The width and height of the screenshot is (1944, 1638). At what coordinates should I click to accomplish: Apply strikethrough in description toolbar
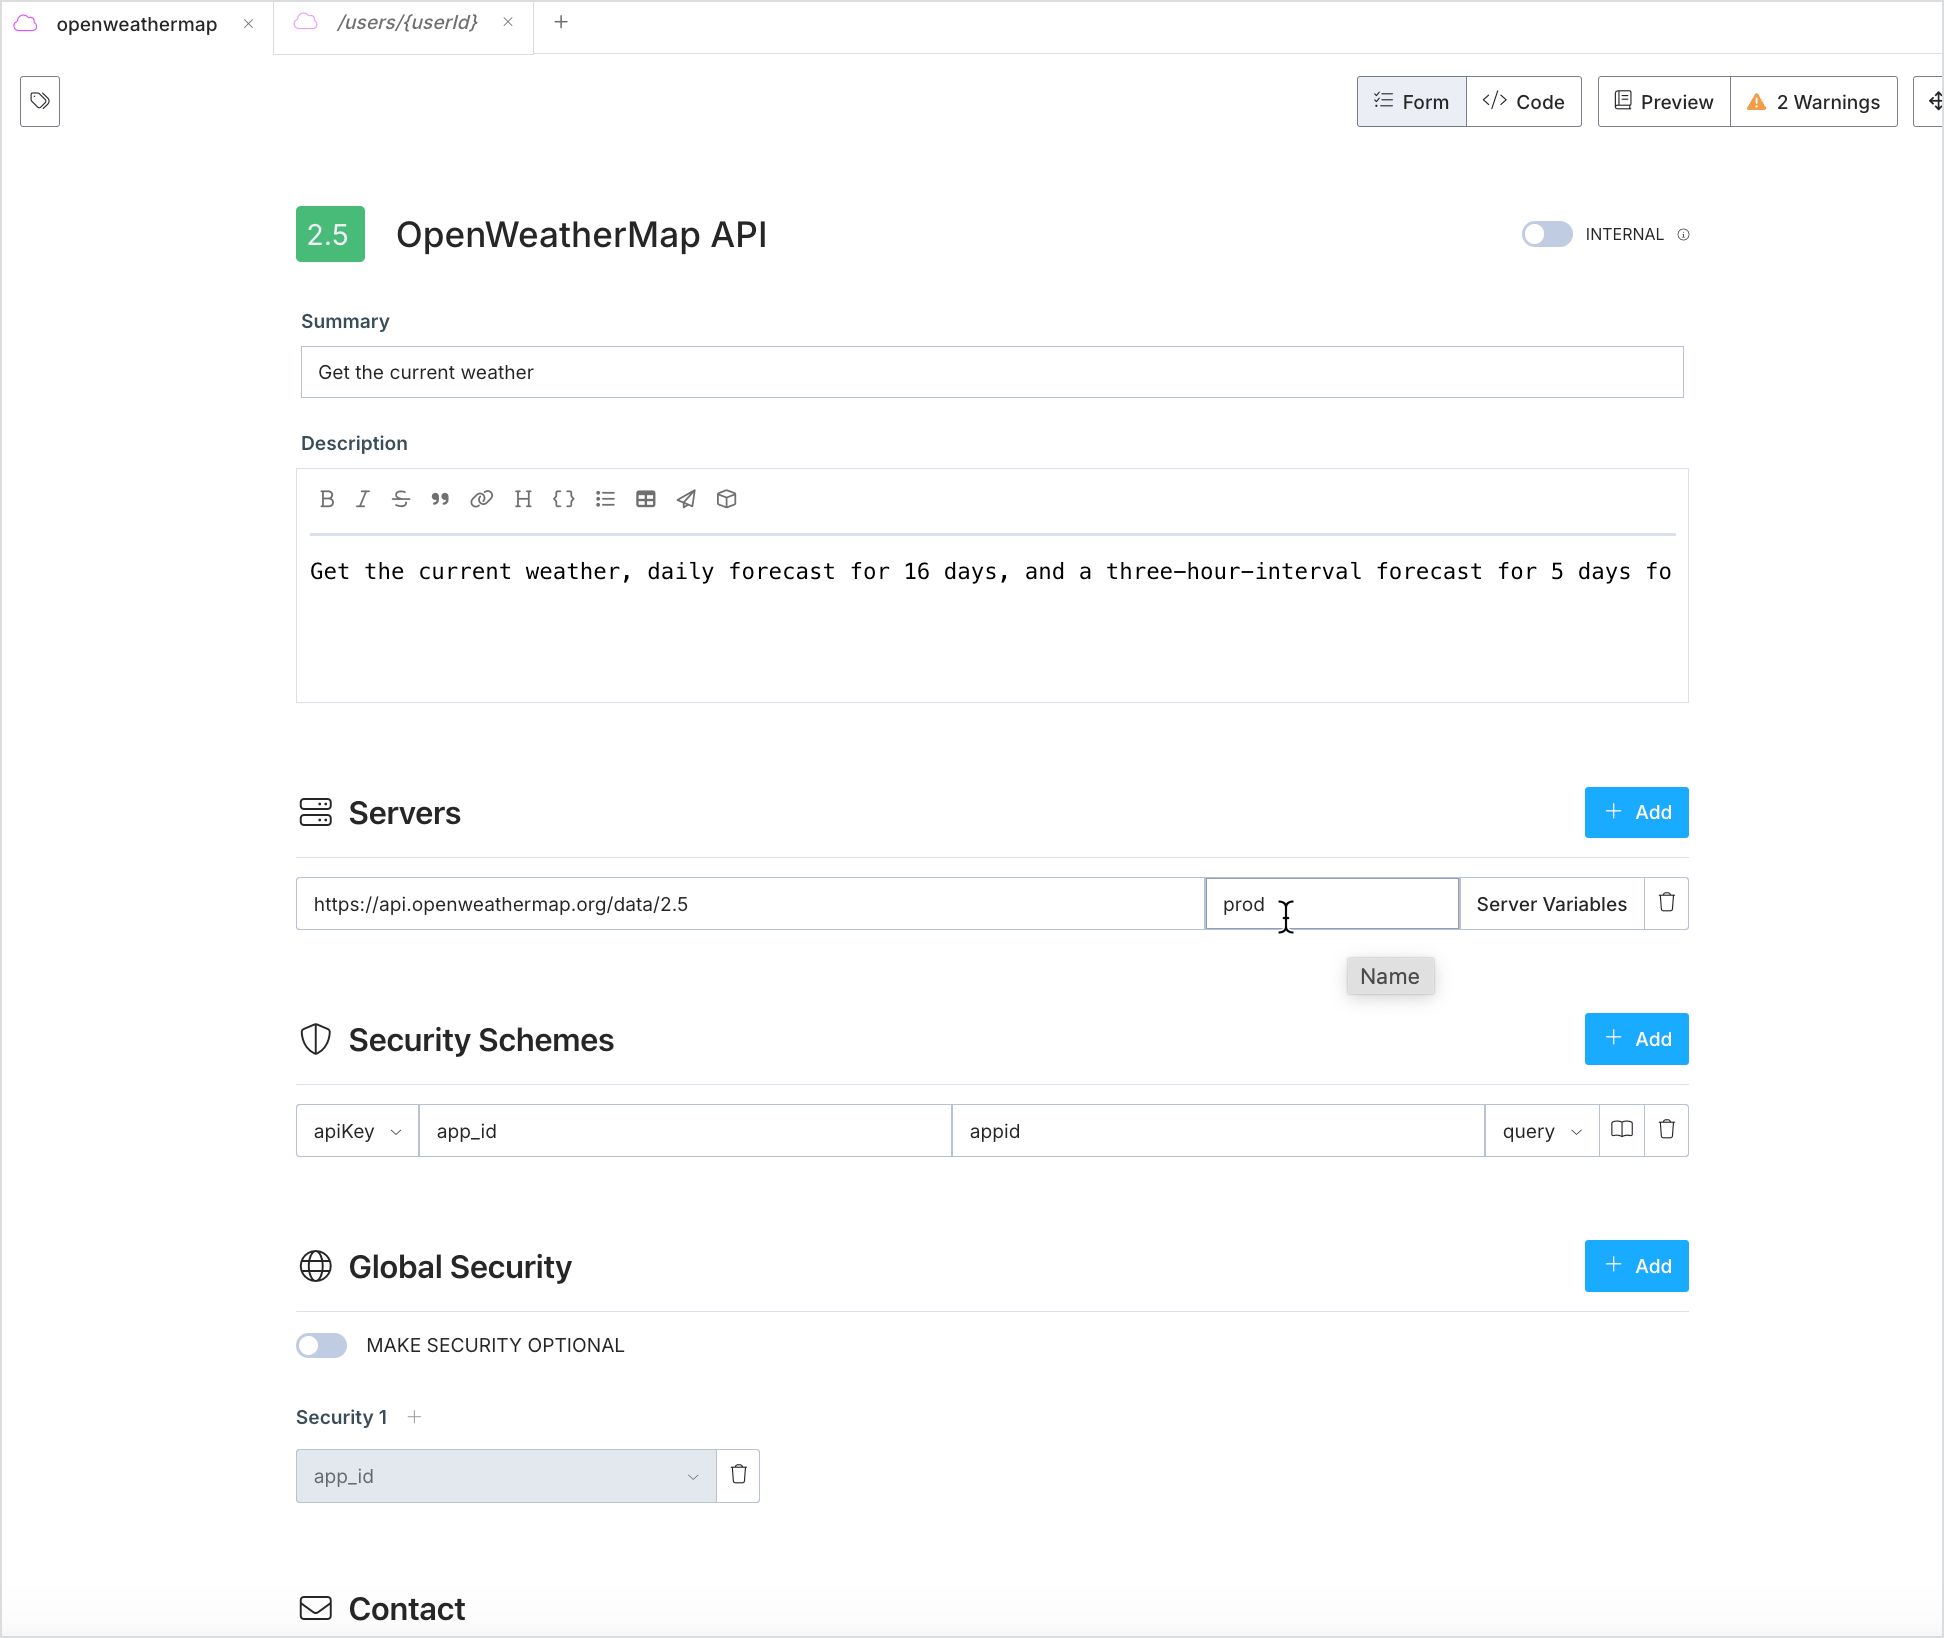tap(401, 499)
